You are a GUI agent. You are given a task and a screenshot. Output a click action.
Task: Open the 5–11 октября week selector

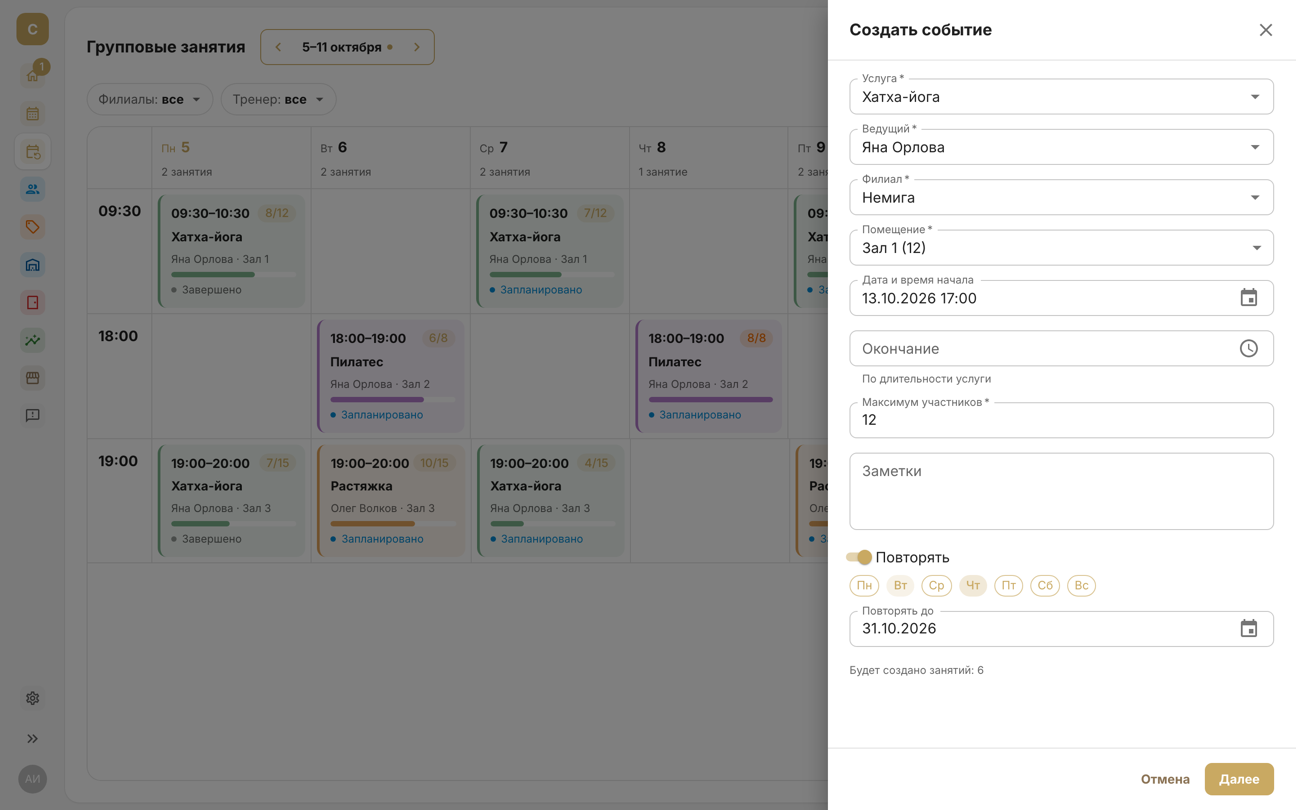pyautogui.click(x=347, y=47)
